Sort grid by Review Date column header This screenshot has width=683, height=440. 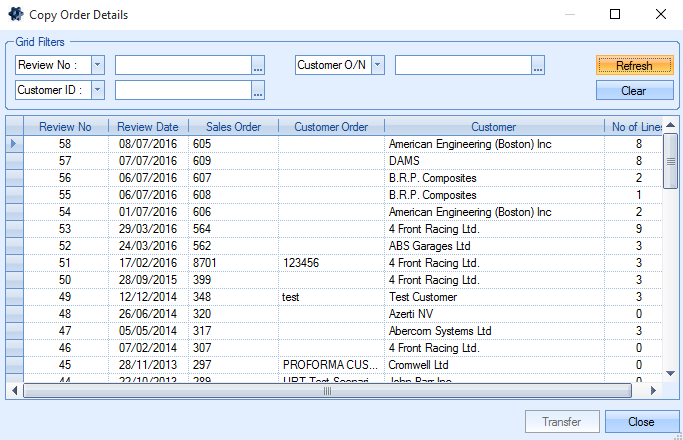pyautogui.click(x=147, y=127)
